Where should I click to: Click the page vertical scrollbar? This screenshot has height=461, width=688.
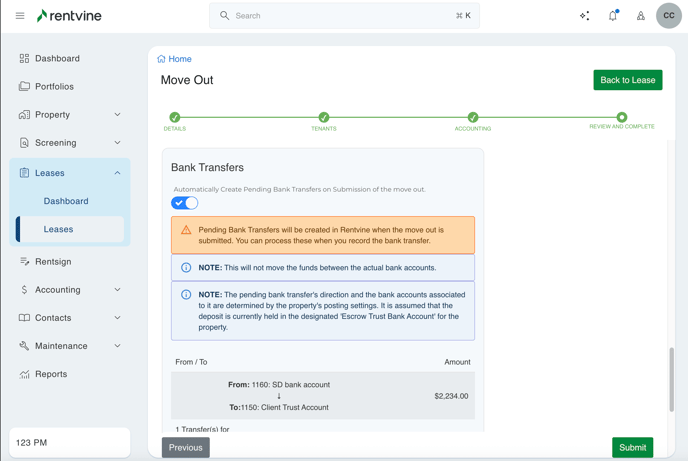click(672, 380)
